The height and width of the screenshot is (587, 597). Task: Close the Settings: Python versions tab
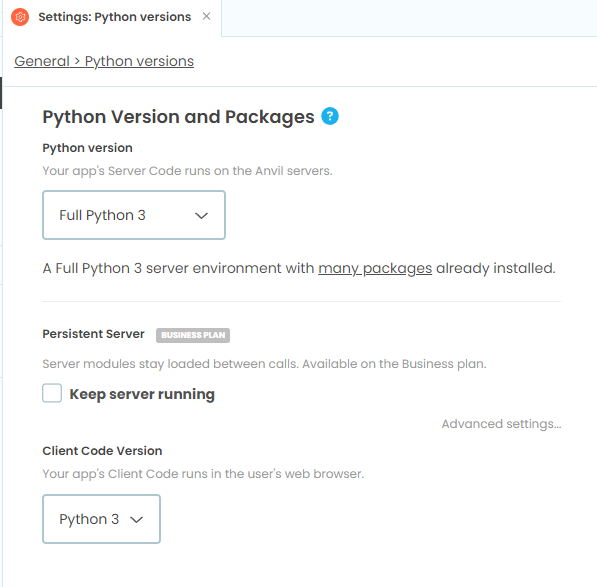206,16
